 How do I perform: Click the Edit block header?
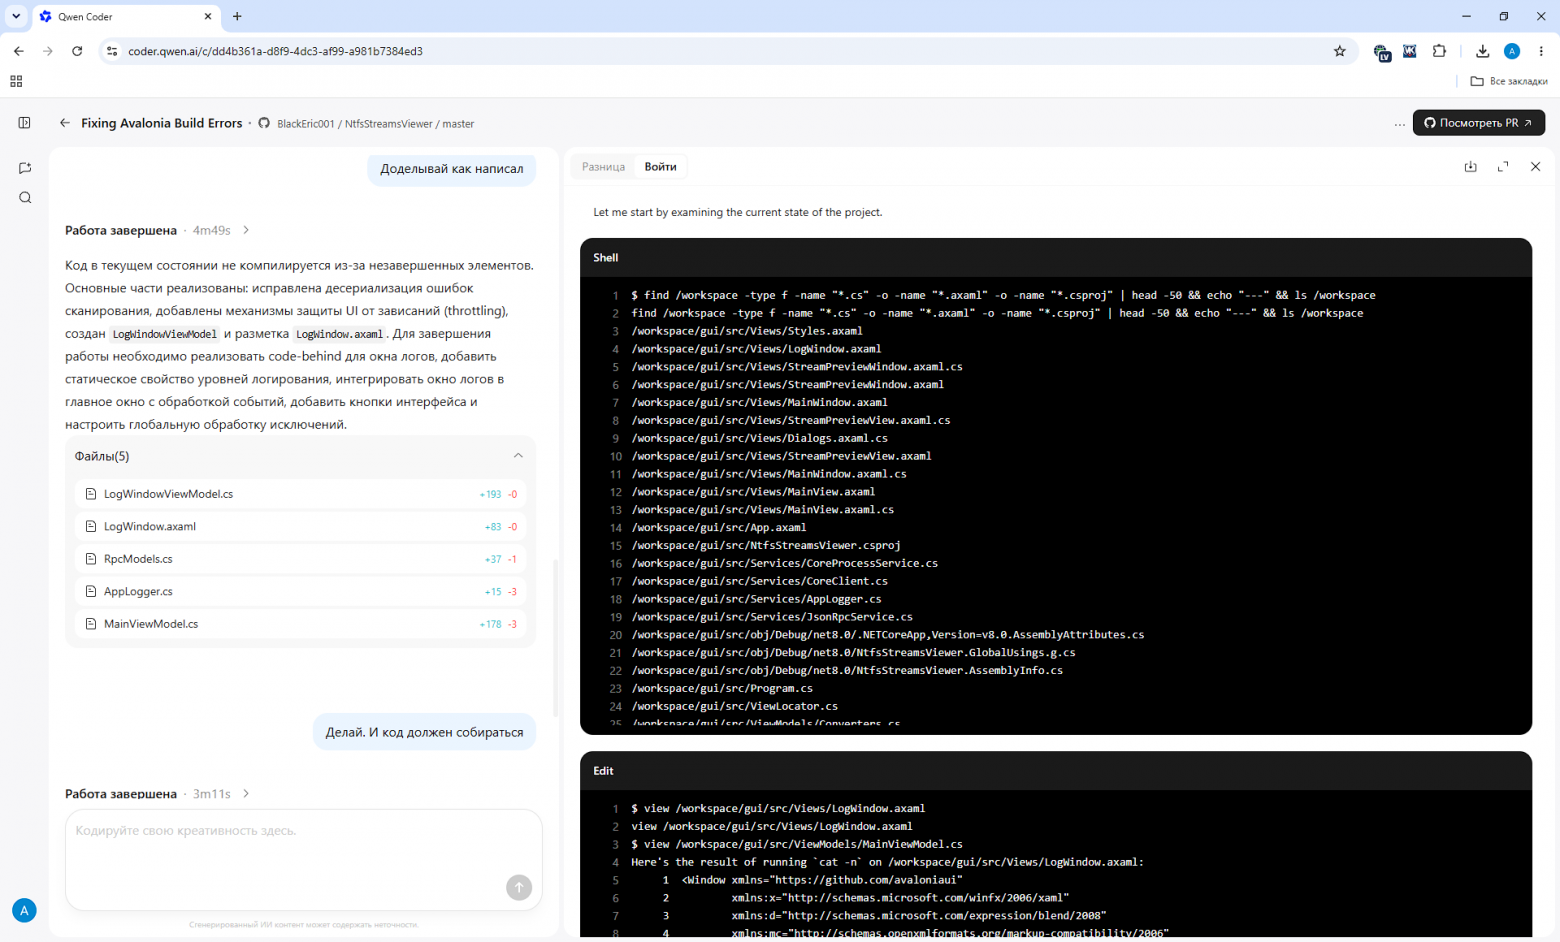(x=1056, y=771)
